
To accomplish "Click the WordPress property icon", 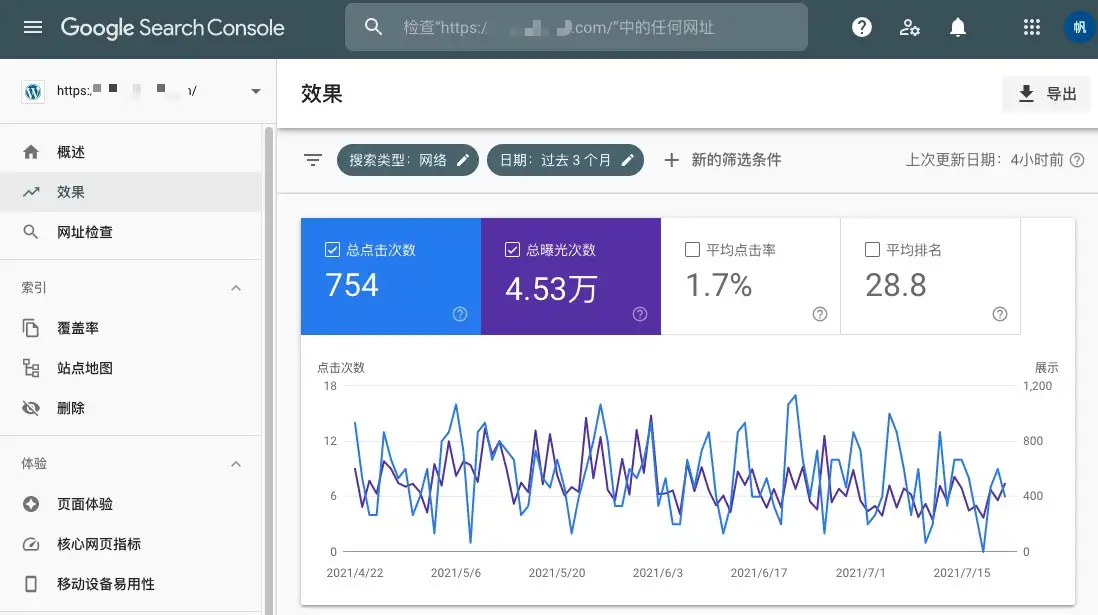I will pos(33,91).
